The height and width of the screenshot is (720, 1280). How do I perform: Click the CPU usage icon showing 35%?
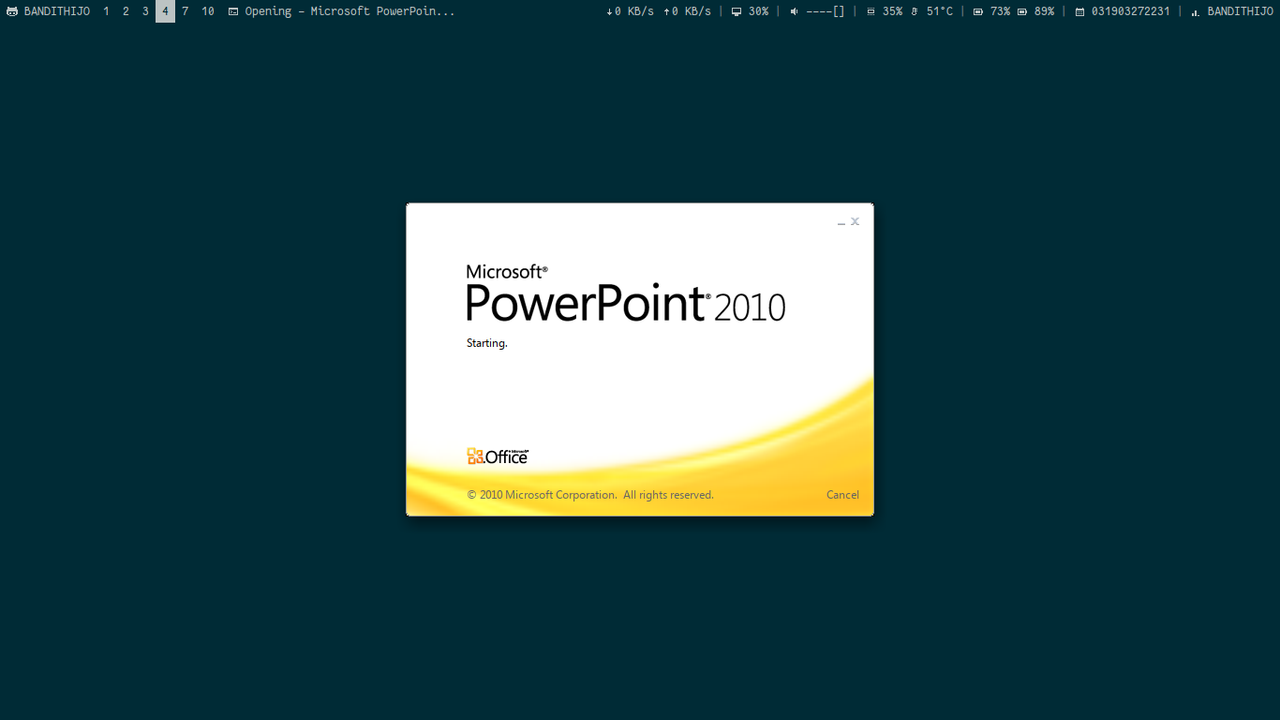point(870,11)
